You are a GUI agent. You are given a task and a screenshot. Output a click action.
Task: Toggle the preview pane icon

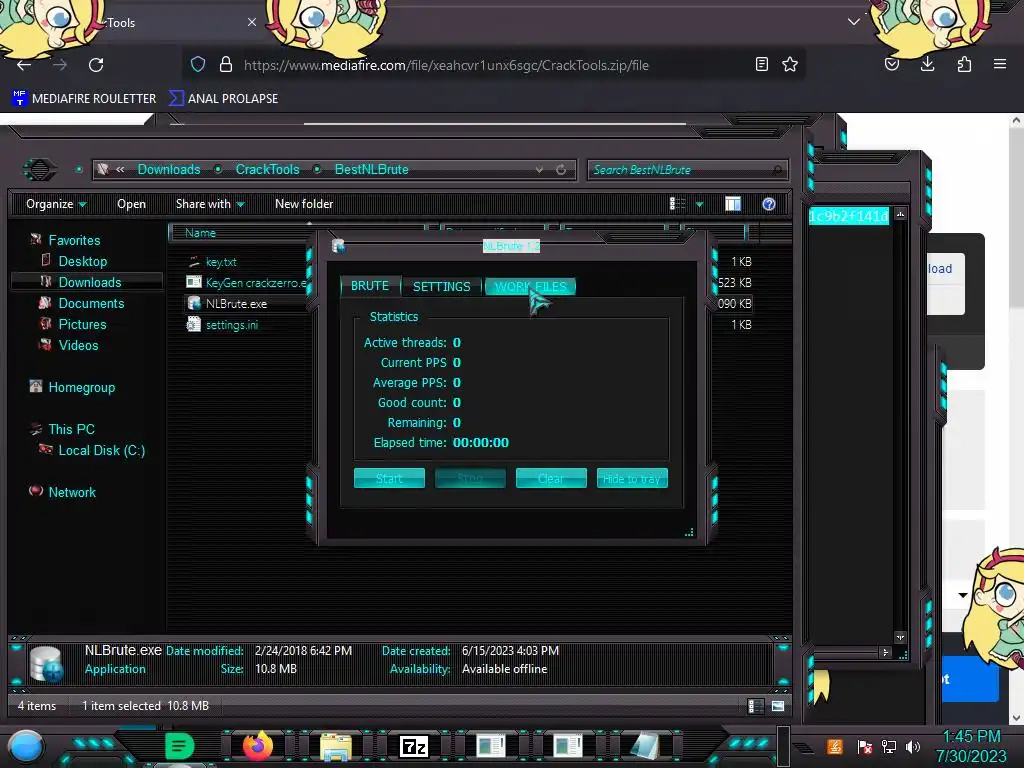point(733,204)
